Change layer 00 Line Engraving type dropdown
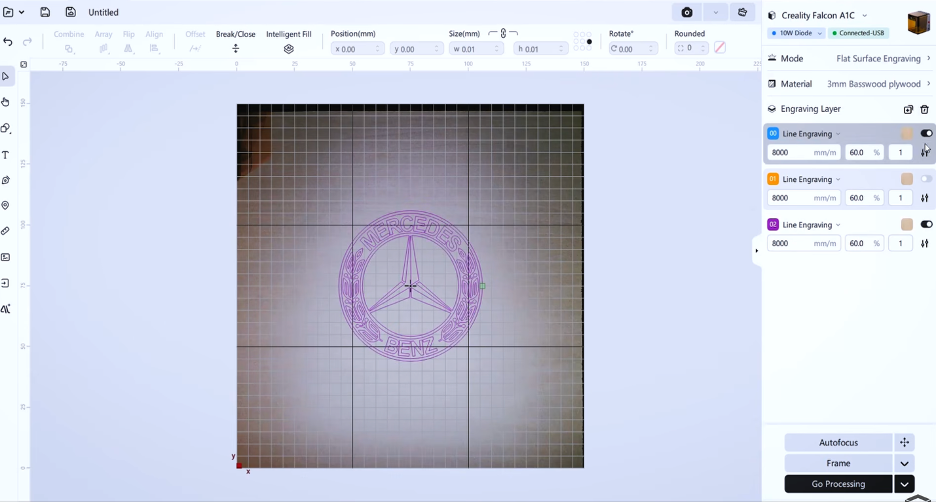The image size is (936, 502). pos(811,134)
